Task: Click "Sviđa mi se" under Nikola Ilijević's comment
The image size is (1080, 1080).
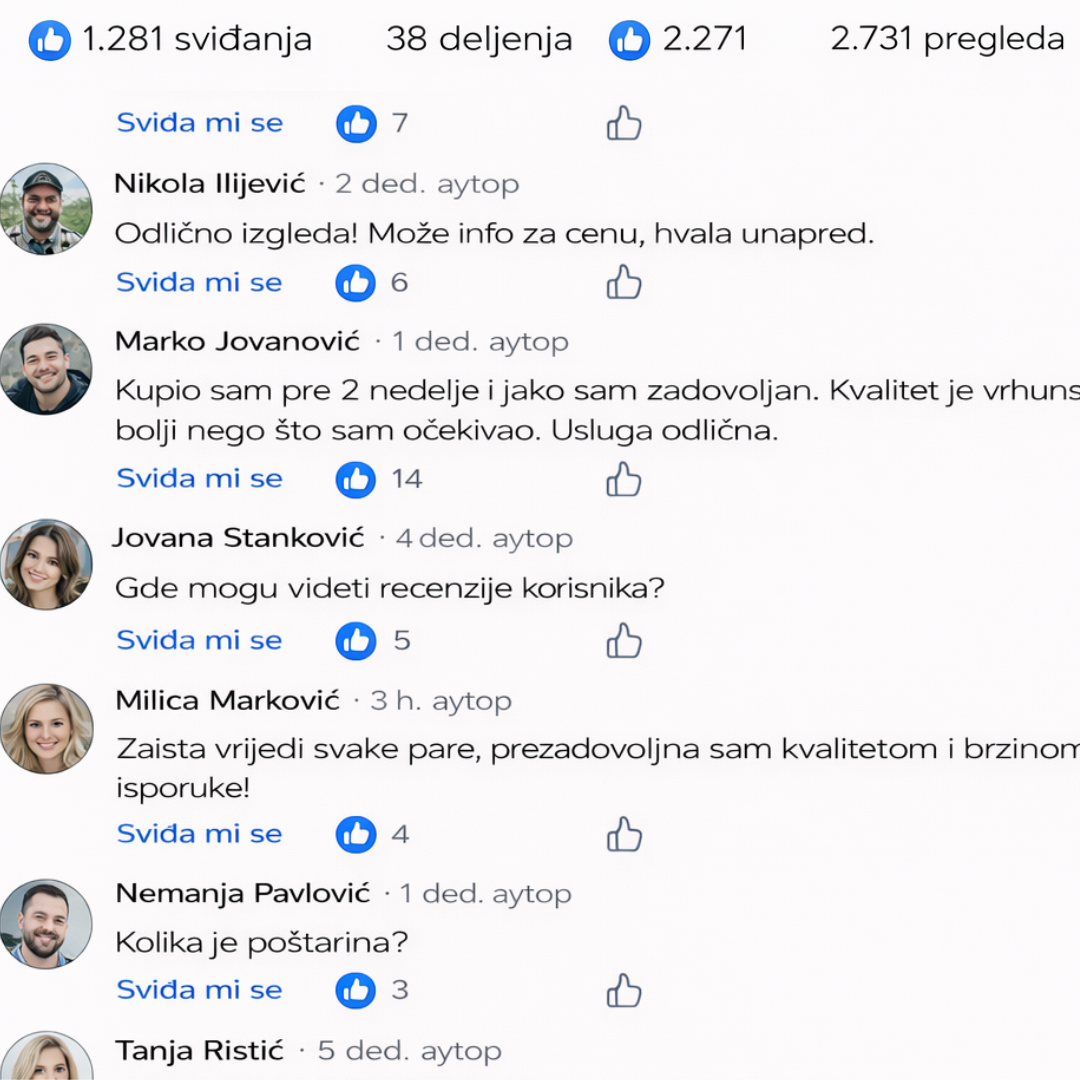Action: pos(200,282)
